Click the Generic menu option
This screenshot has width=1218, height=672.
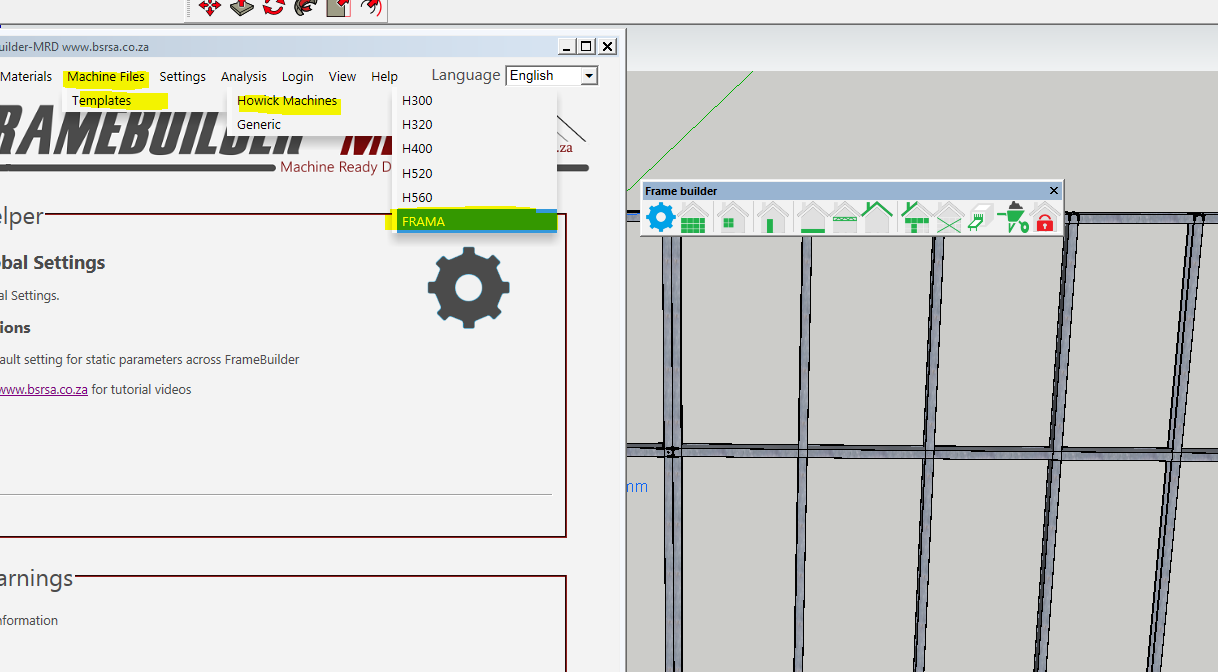click(259, 125)
